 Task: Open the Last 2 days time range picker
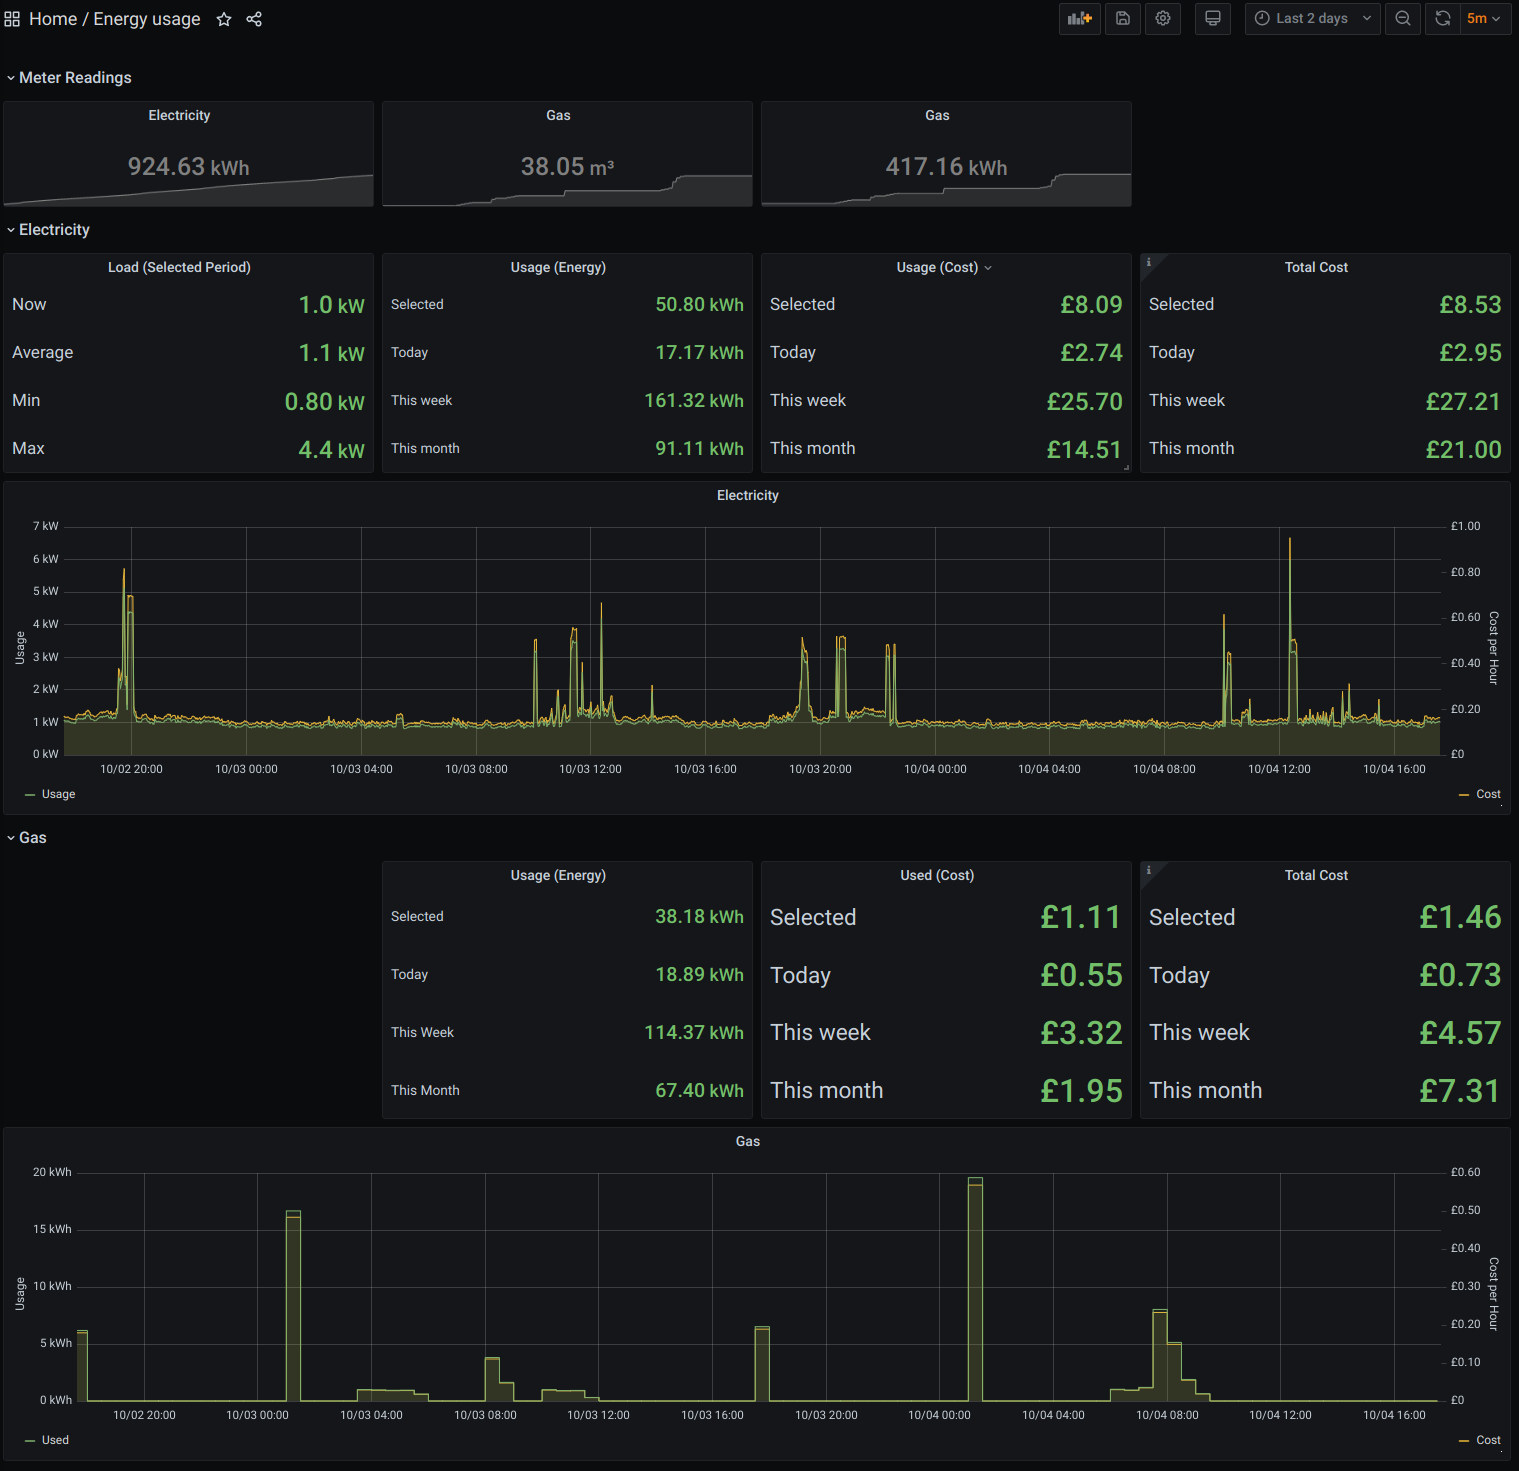pyautogui.click(x=1310, y=18)
